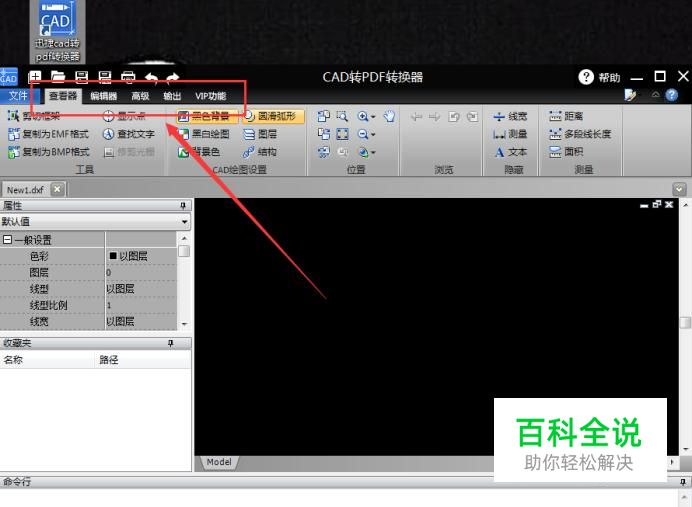Switch to the 高级 advanced tab
The image size is (692, 507).
140,96
